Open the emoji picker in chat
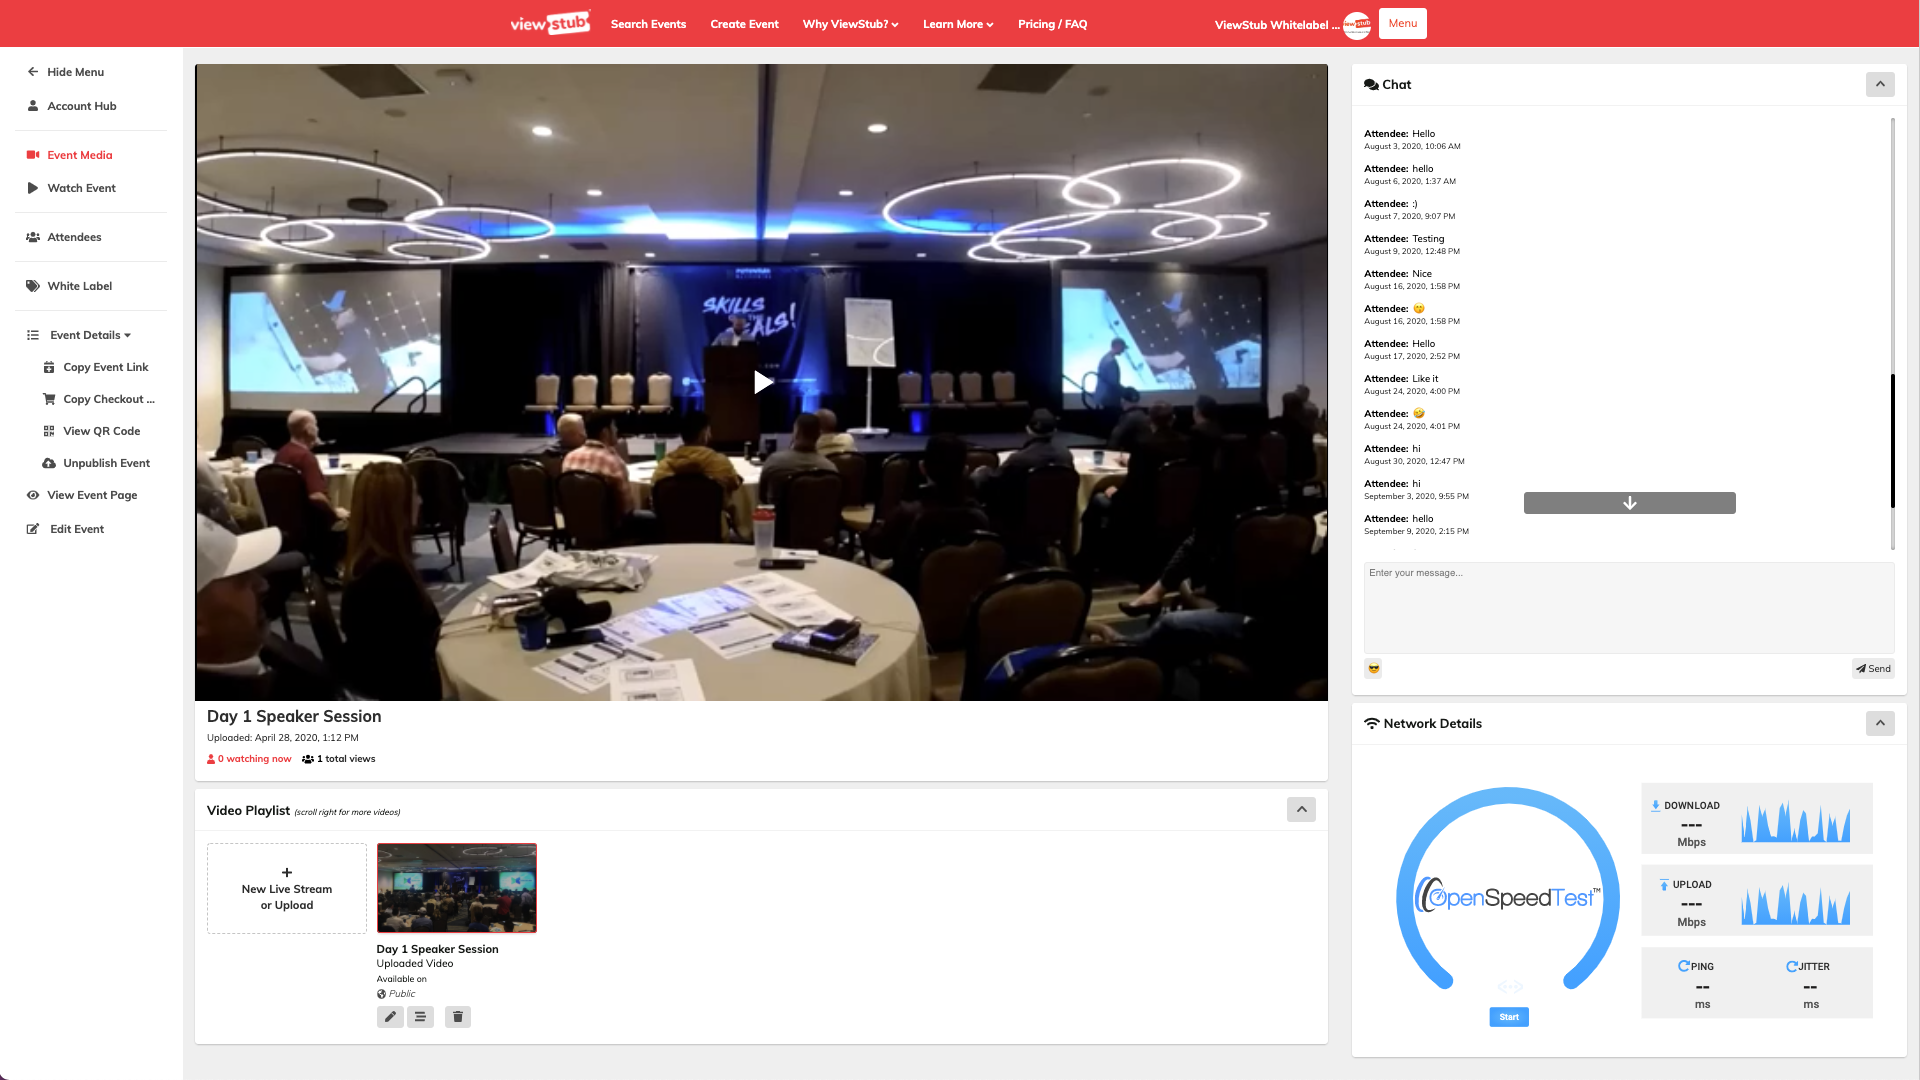The height and width of the screenshot is (1080, 1920). click(x=1373, y=669)
